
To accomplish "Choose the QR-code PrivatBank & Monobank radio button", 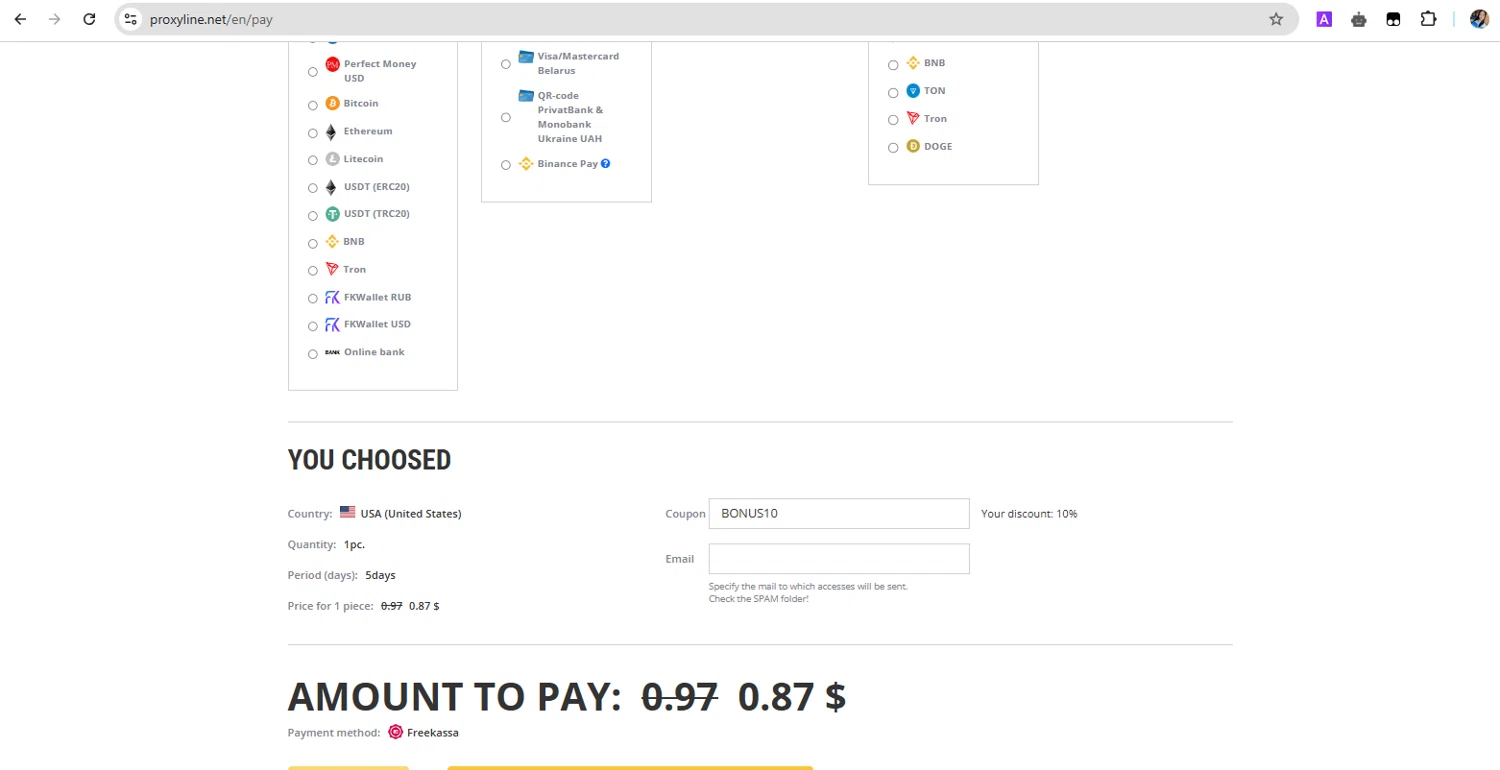I will click(506, 117).
